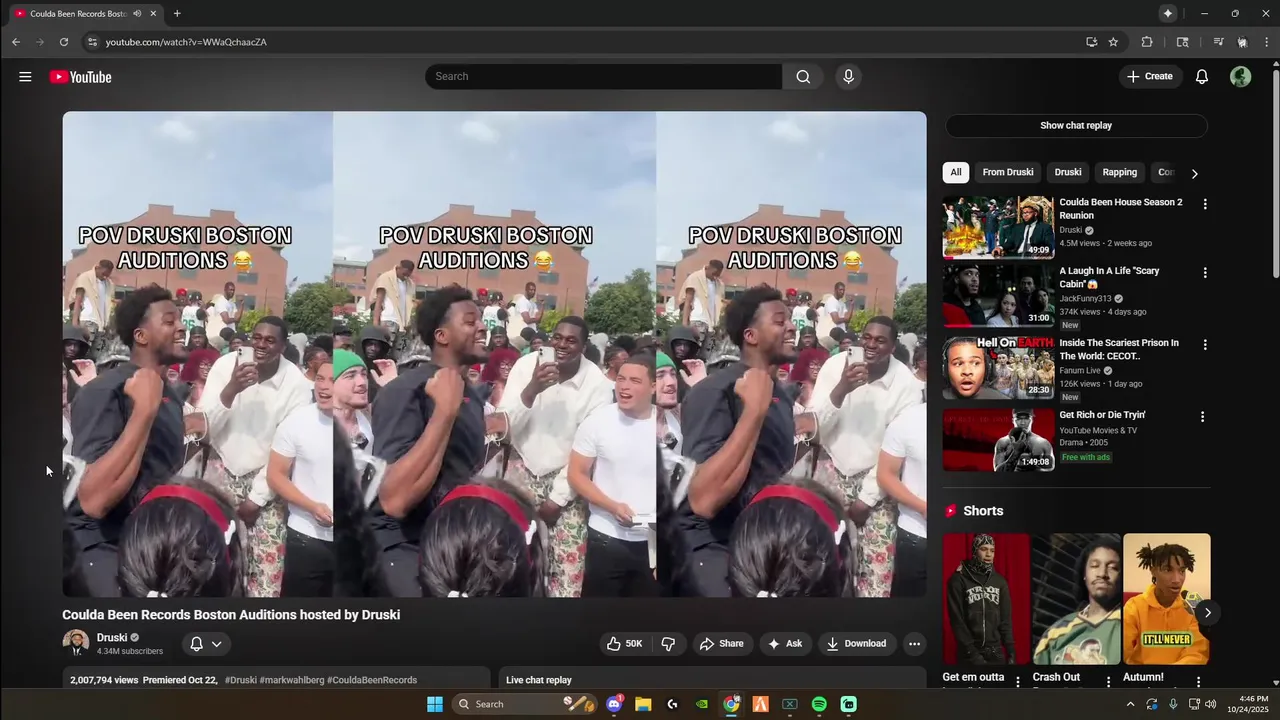Open Windows Start menu
Screen dimensions: 1280x720
click(435, 704)
